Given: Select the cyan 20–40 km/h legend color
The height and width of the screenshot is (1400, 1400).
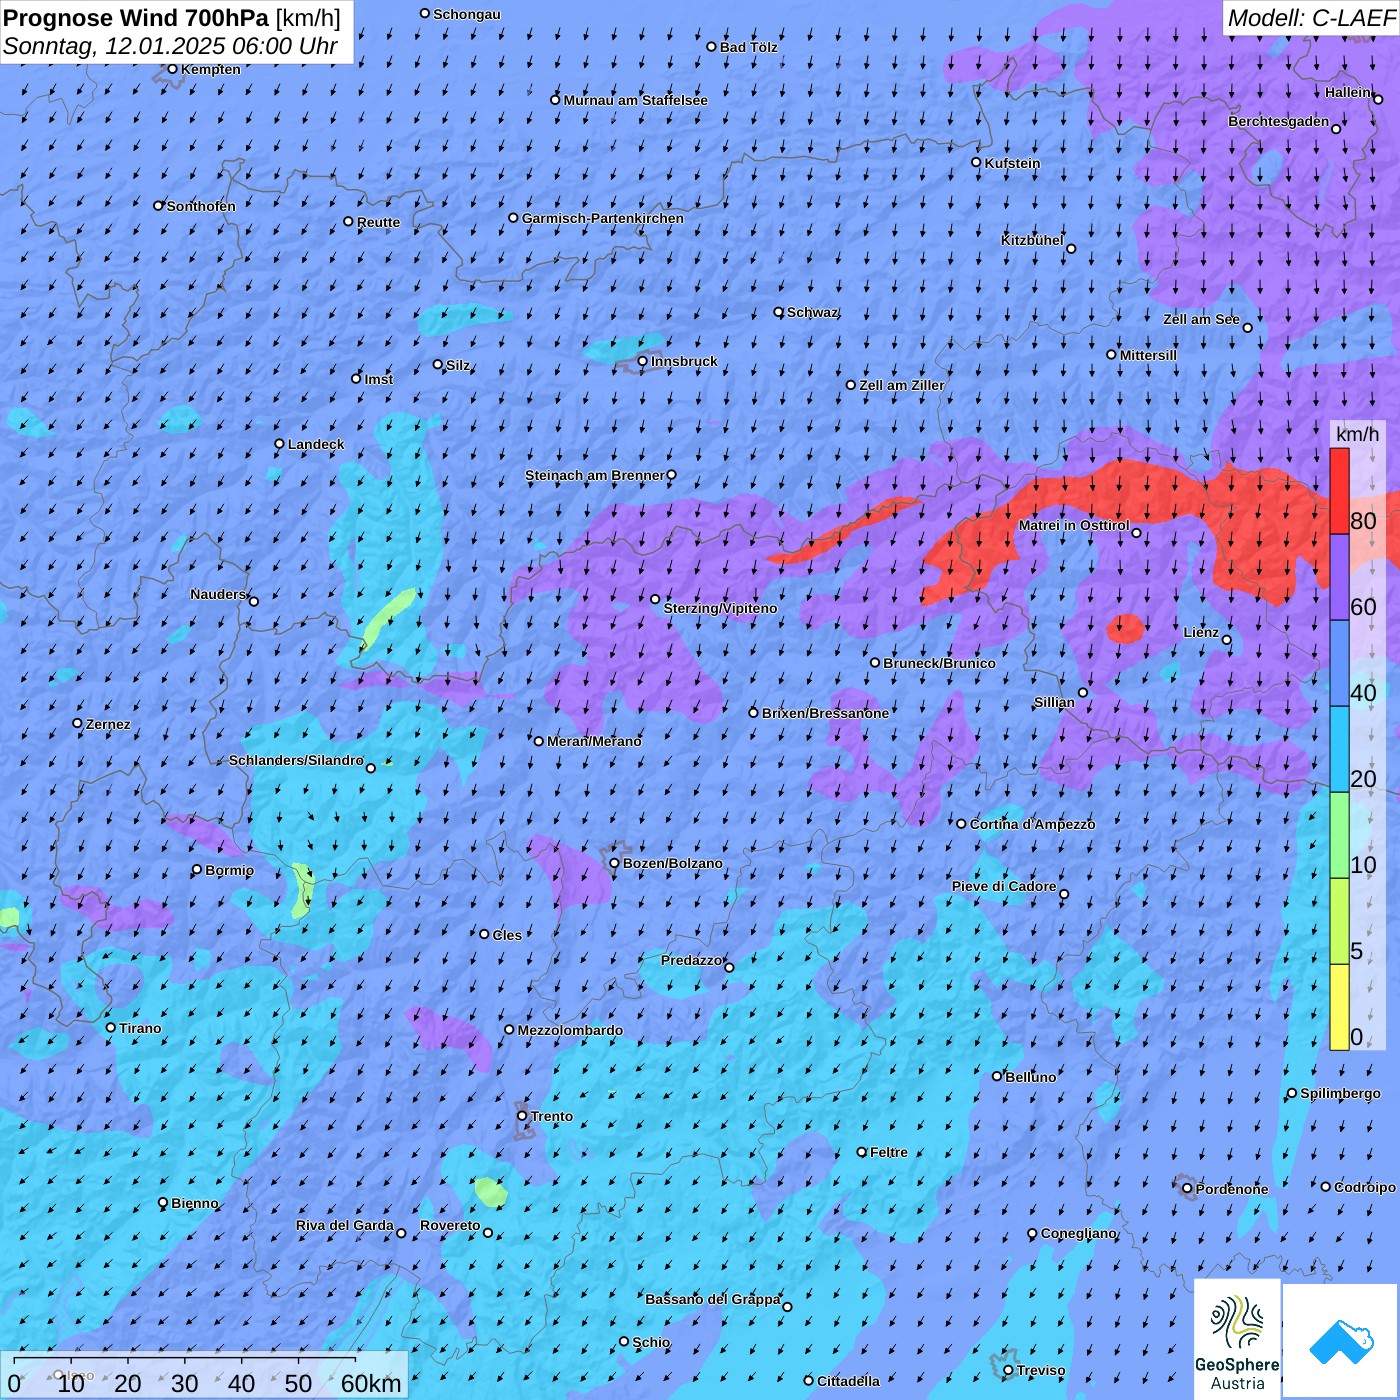Looking at the screenshot, I should (1339, 749).
